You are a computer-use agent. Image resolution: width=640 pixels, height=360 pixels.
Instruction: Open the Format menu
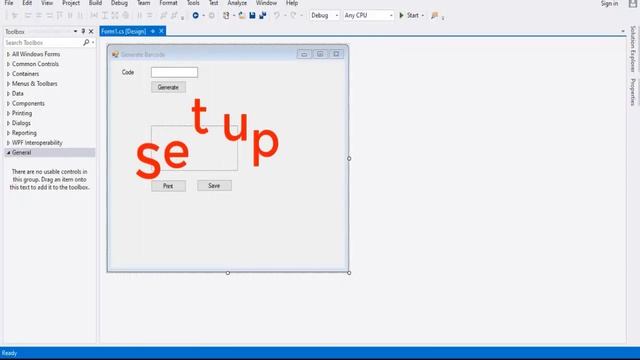168,3
